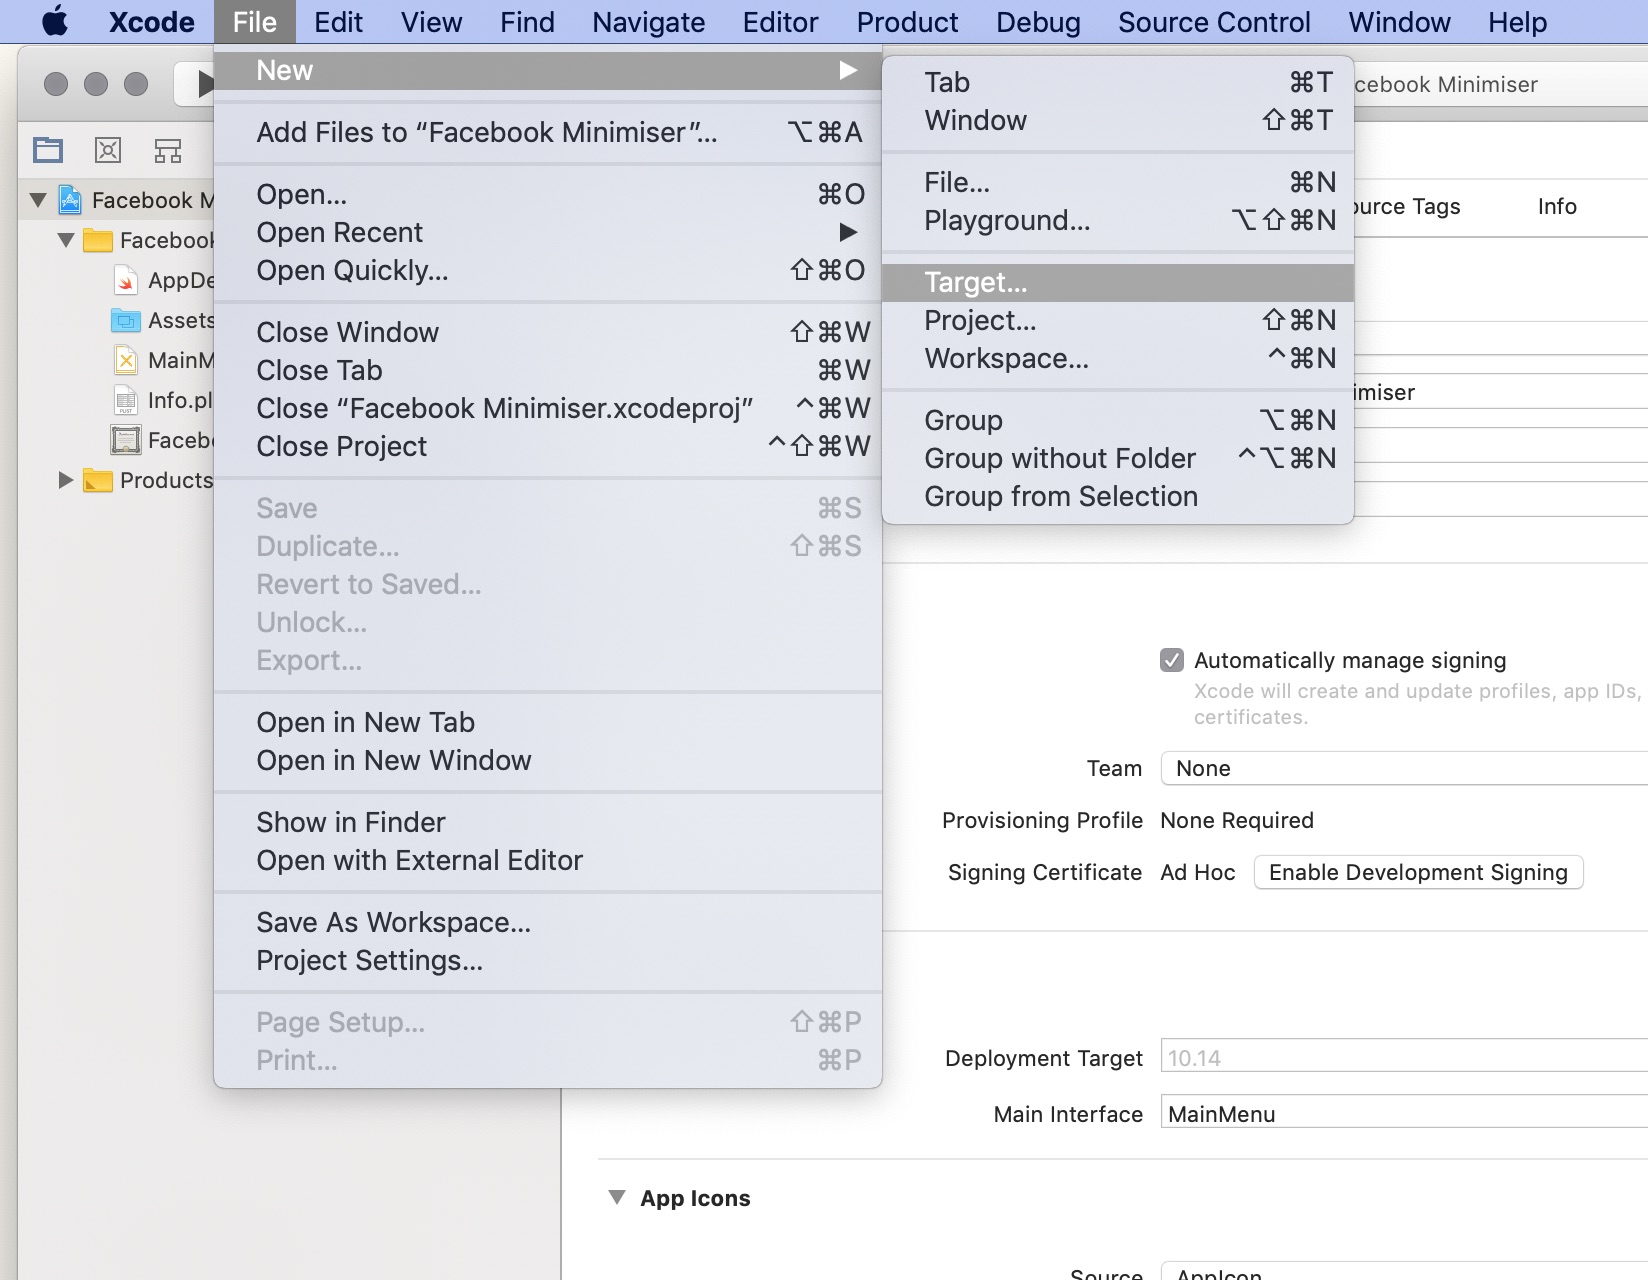Viewport: 1648px width, 1280px height.
Task: Choose Close Window
Action: 548,332
